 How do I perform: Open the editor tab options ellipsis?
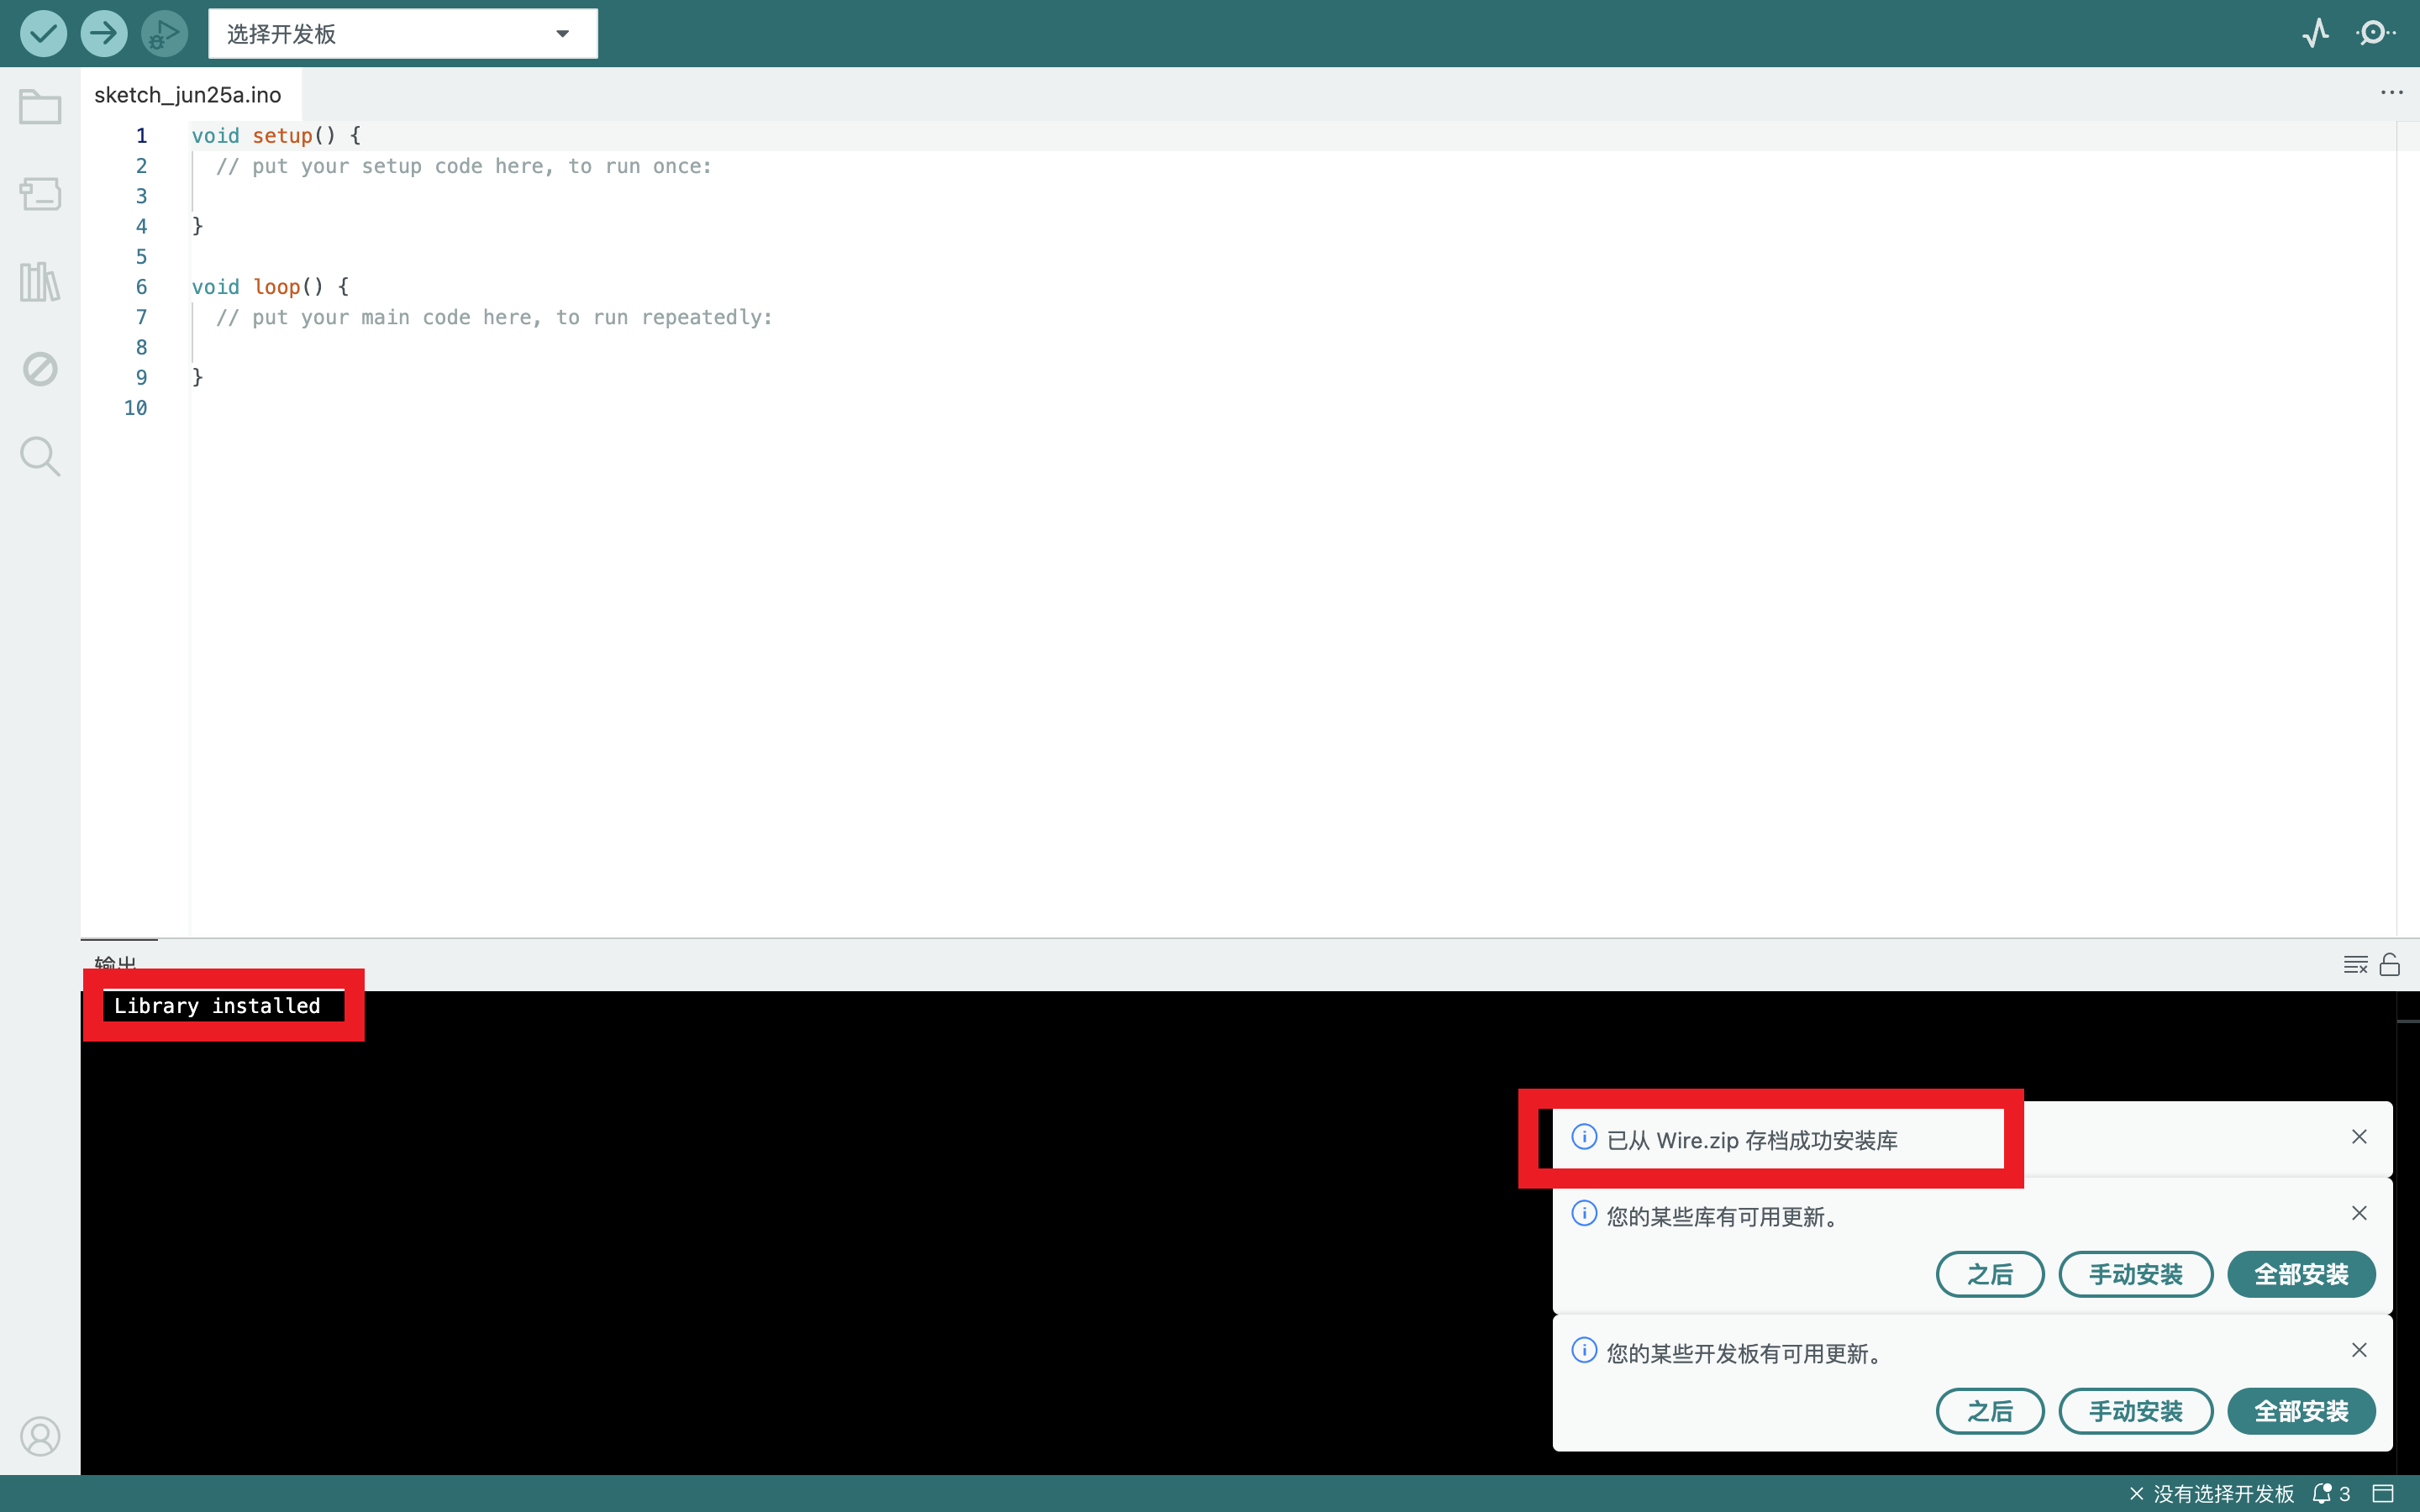(2391, 92)
